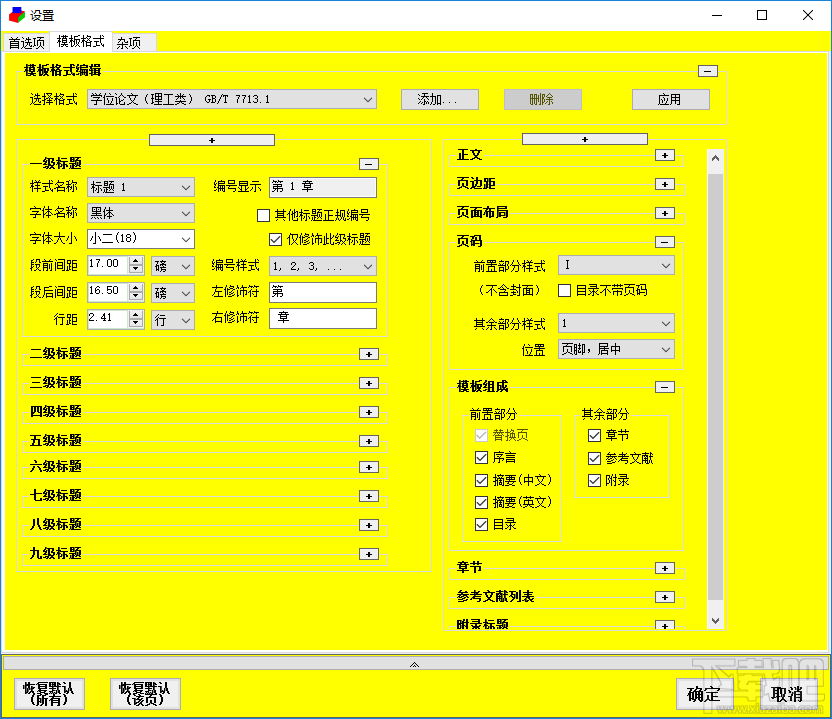Open the 字体名称 dropdown
Viewport: 832px width, 719px height.
click(141, 213)
